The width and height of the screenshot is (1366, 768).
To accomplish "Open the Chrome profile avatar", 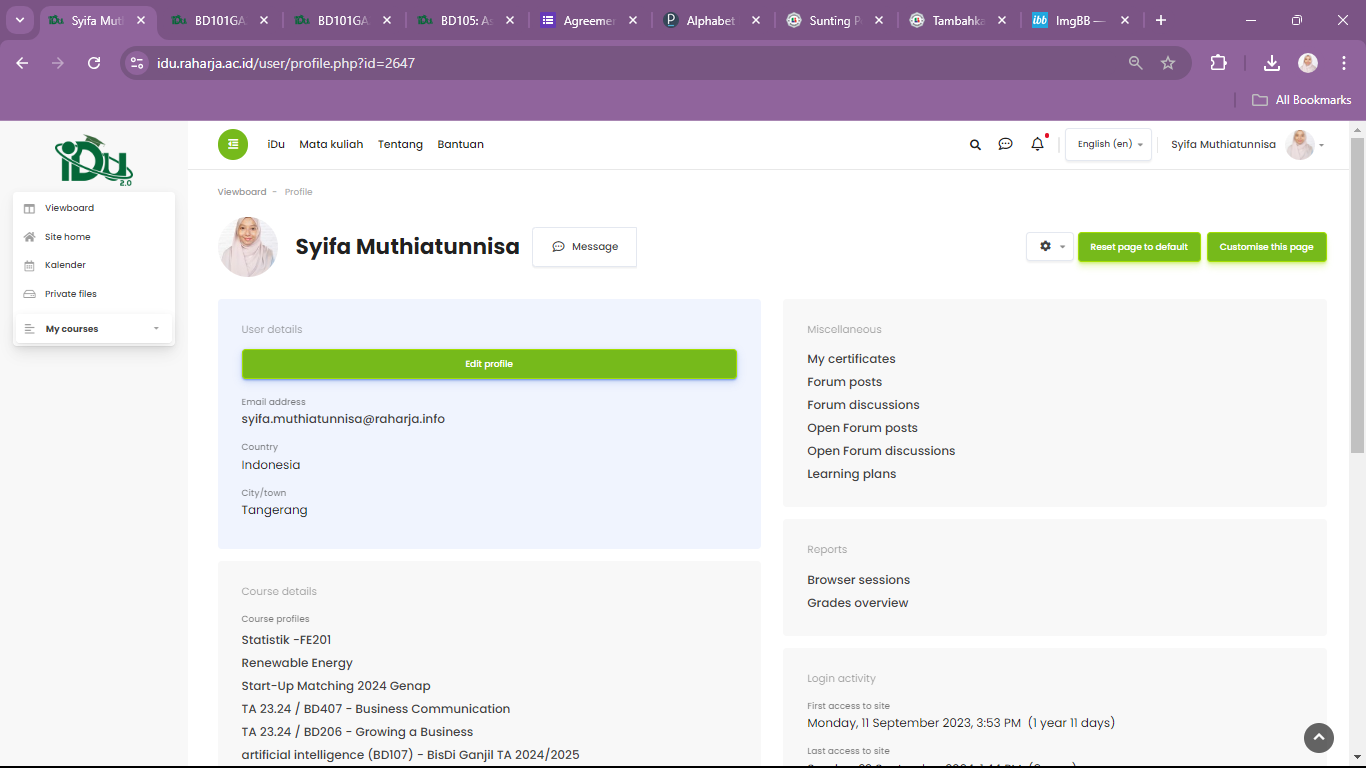I will point(1308,63).
